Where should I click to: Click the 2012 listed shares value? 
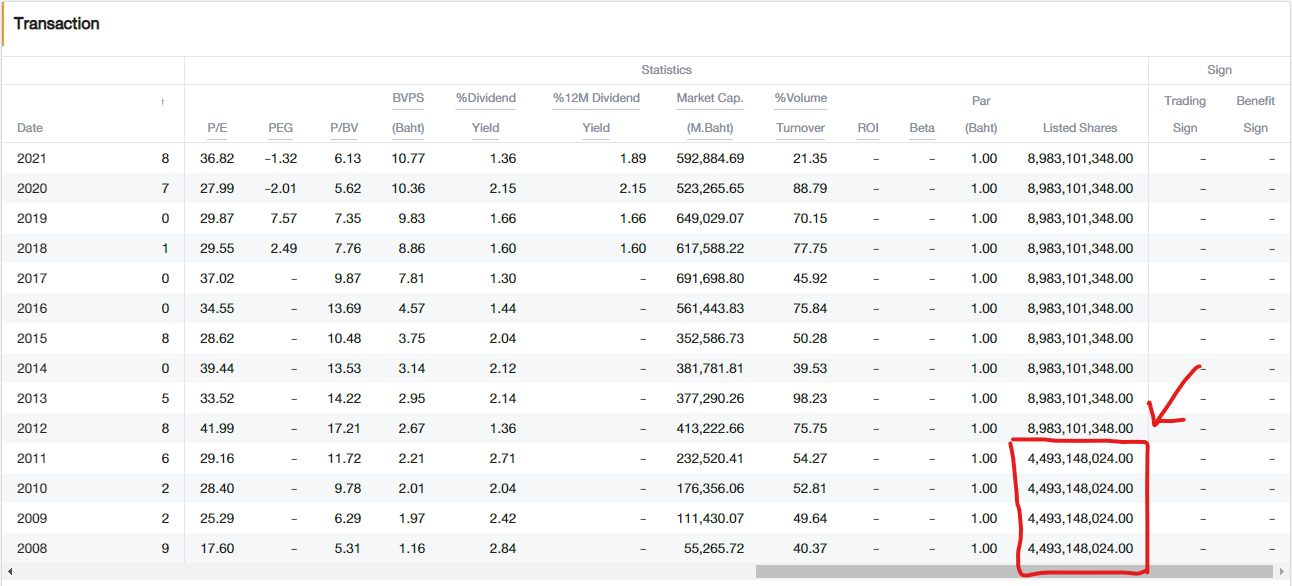coord(1080,428)
